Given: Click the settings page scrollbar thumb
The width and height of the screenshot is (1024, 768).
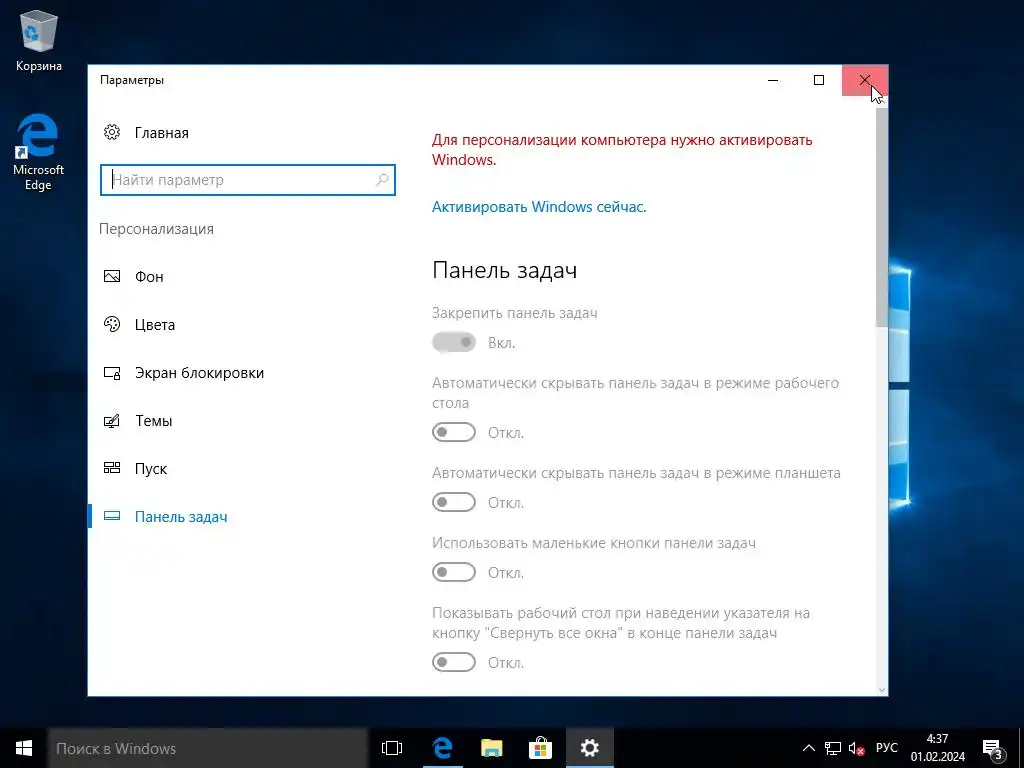Looking at the screenshot, I should tap(882, 217).
